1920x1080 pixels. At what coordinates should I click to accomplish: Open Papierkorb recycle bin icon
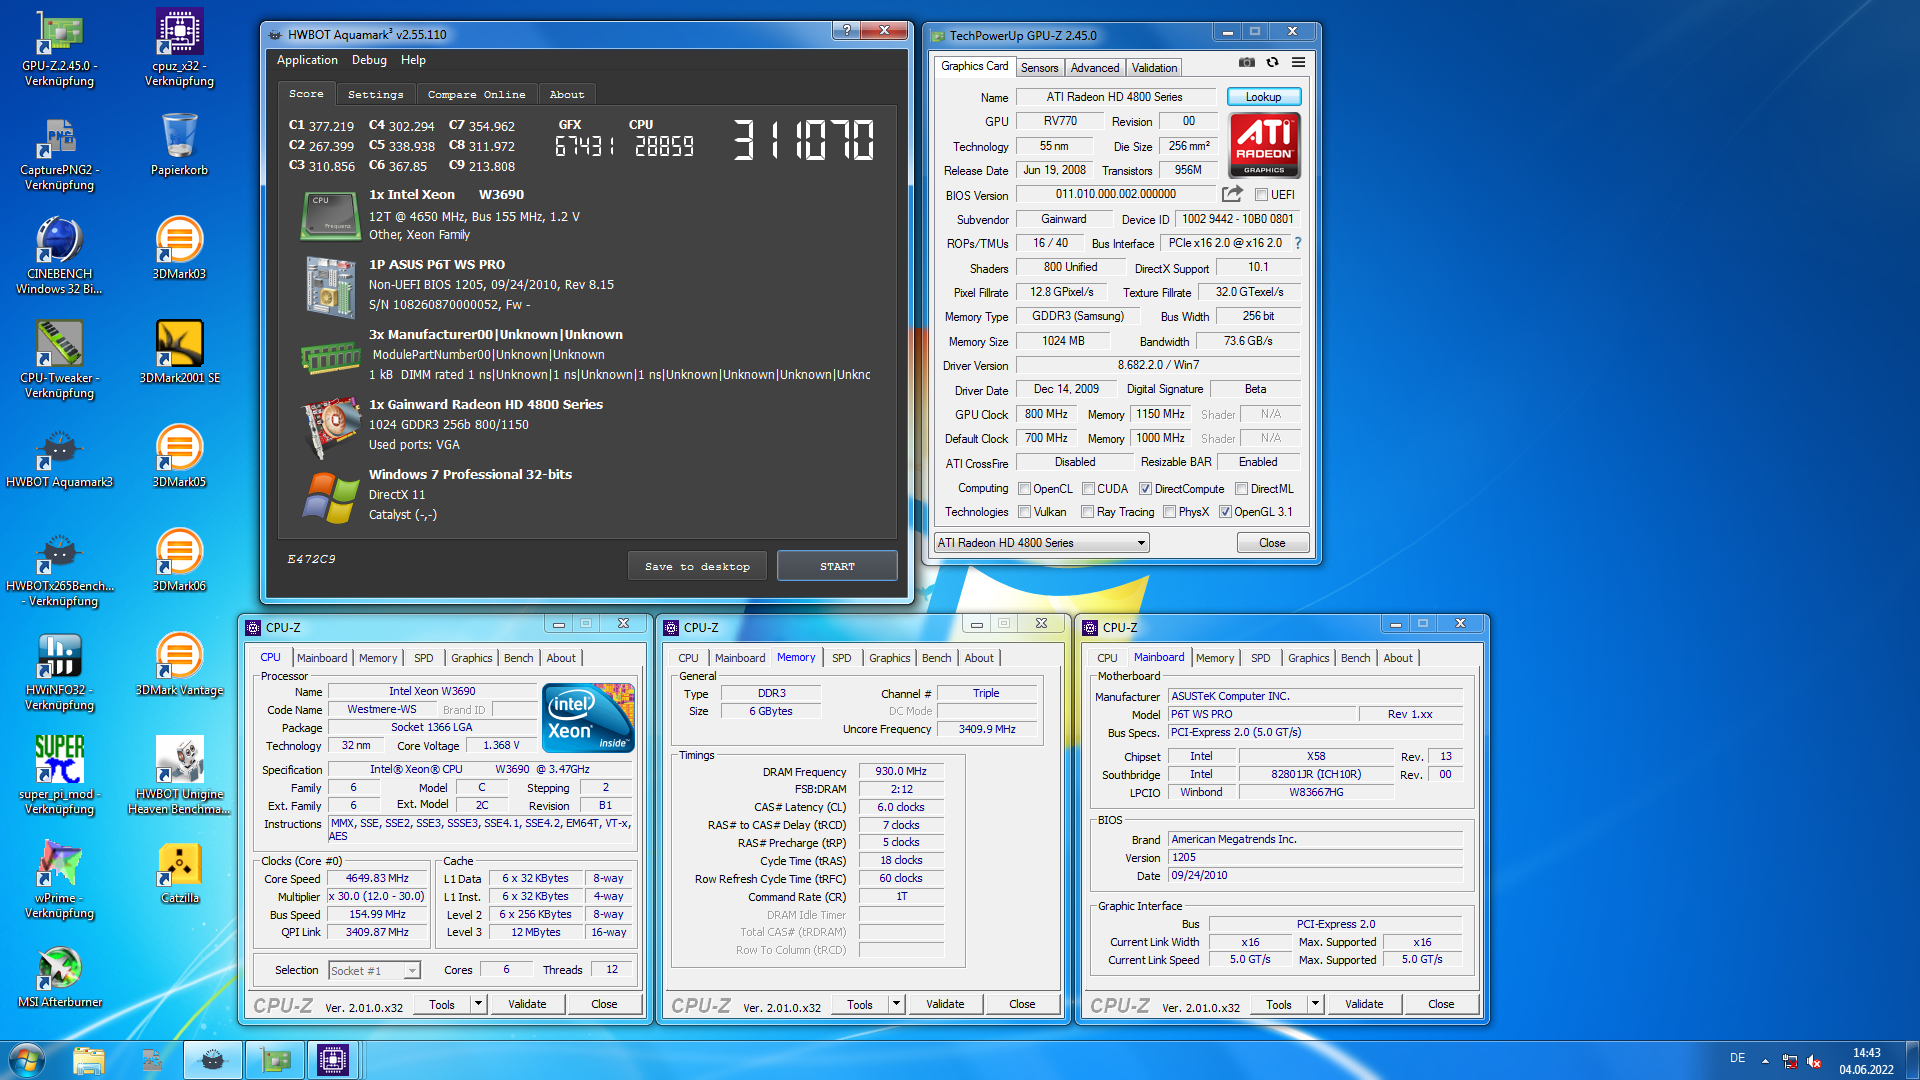click(180, 145)
